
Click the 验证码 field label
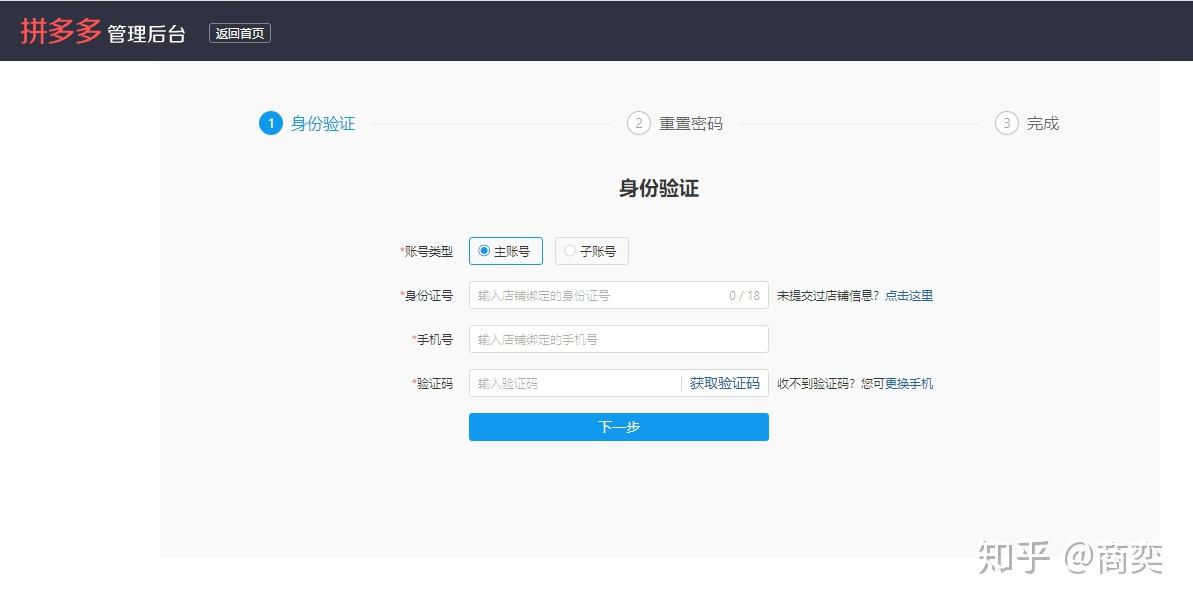[434, 384]
